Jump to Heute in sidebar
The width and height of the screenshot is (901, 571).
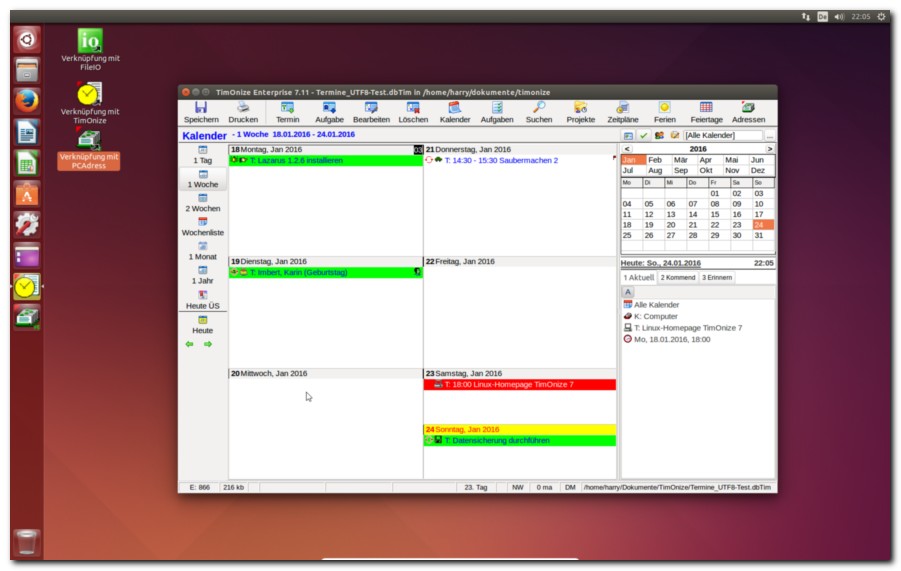tap(203, 325)
